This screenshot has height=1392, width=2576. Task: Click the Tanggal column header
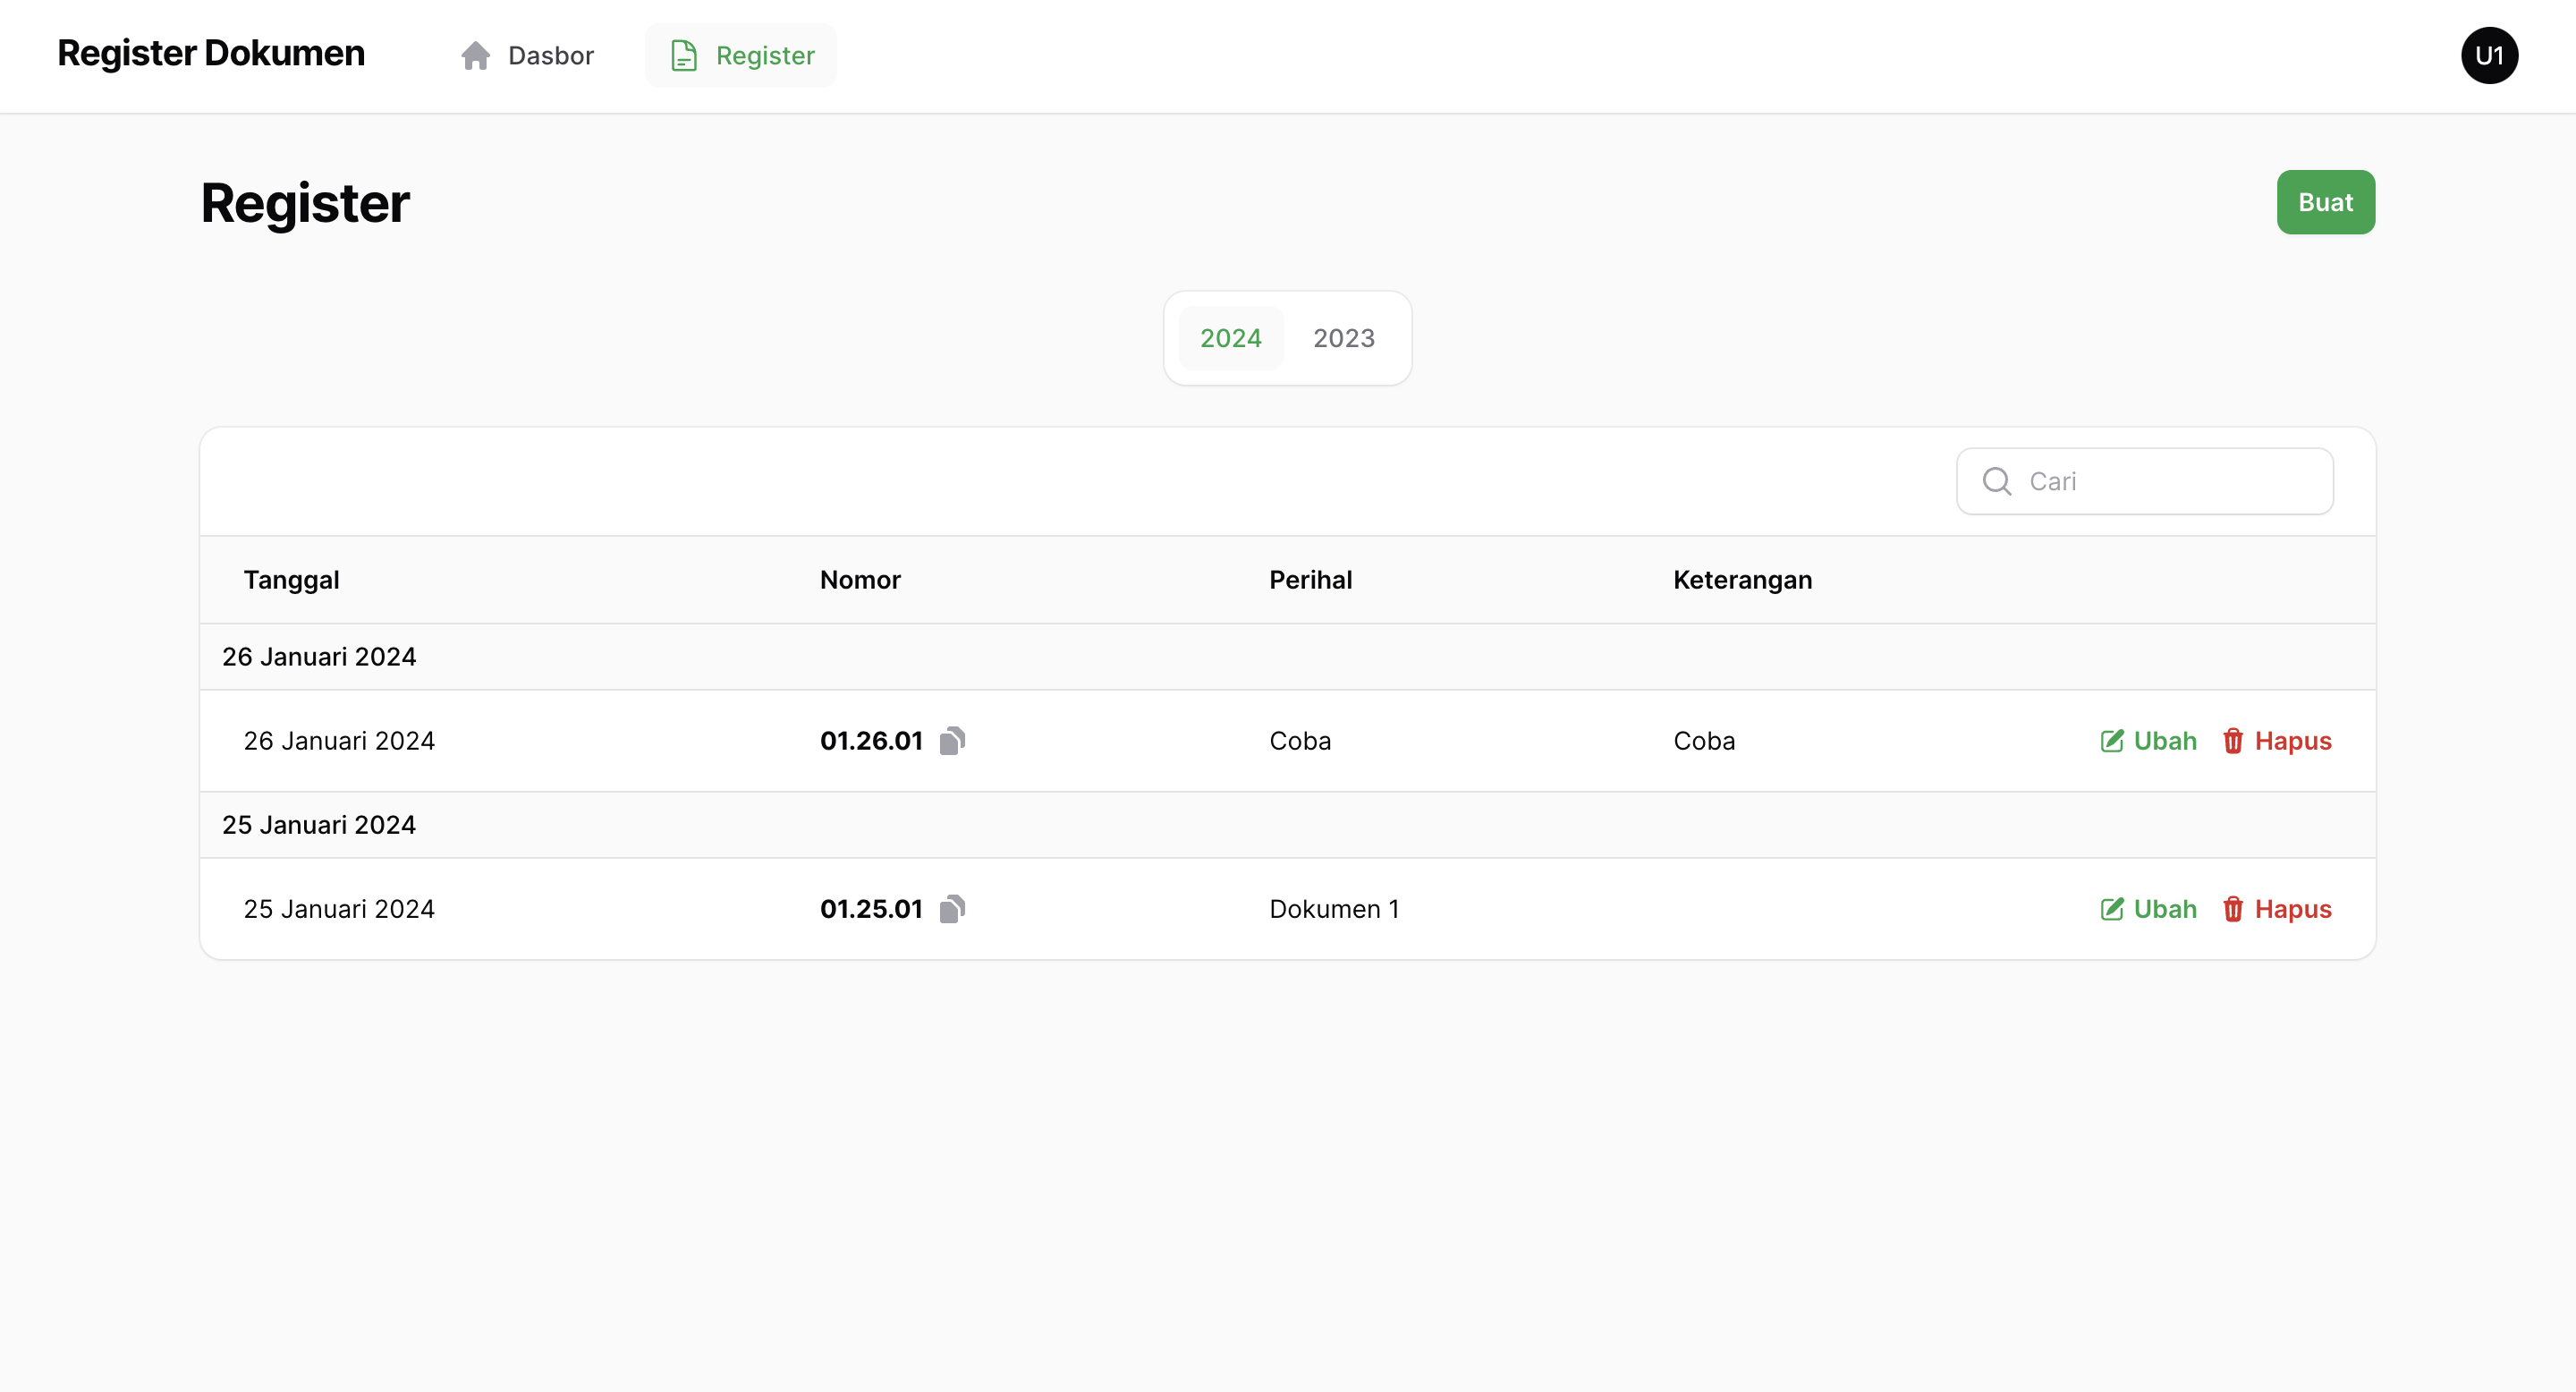point(291,580)
